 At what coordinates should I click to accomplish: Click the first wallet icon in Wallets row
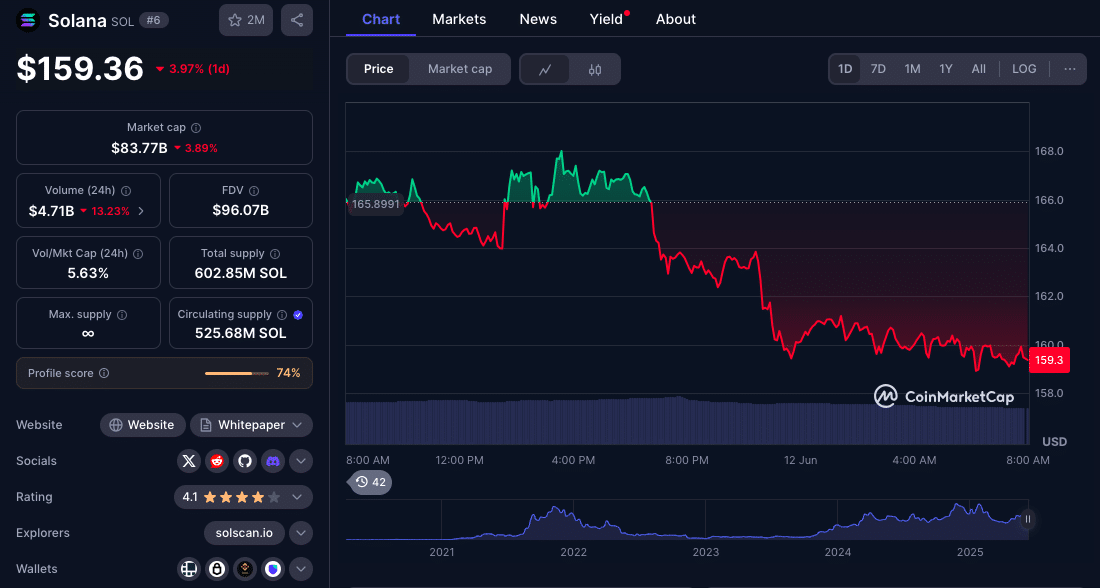coord(189,569)
